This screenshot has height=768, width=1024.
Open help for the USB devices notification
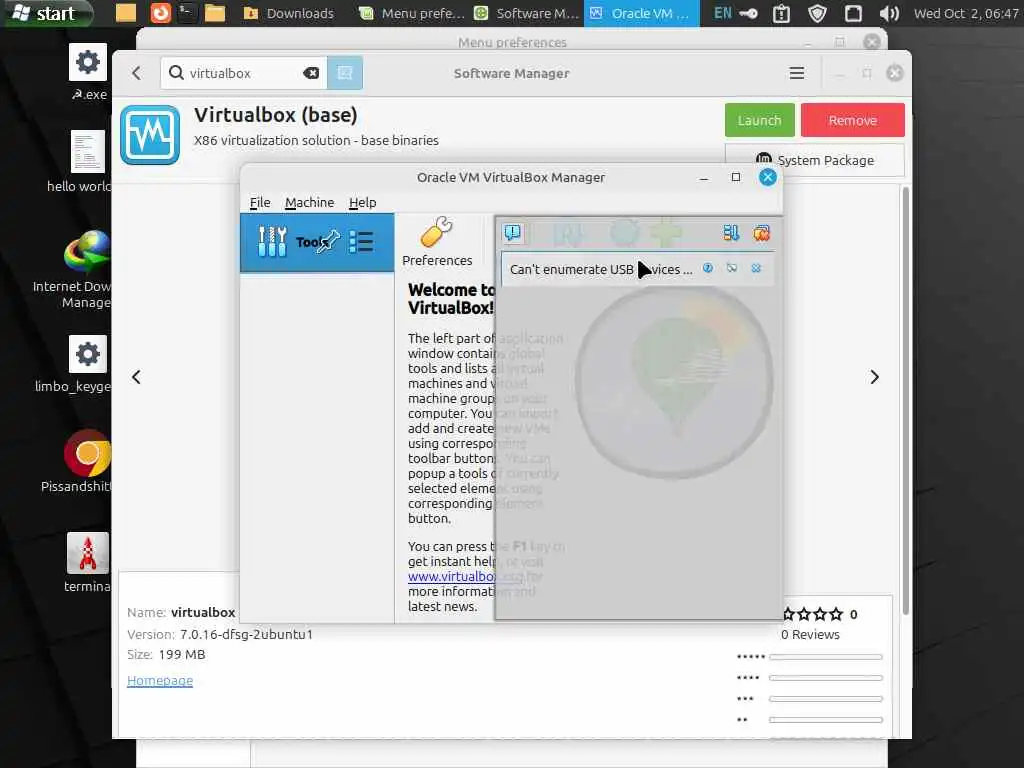[x=707, y=268]
